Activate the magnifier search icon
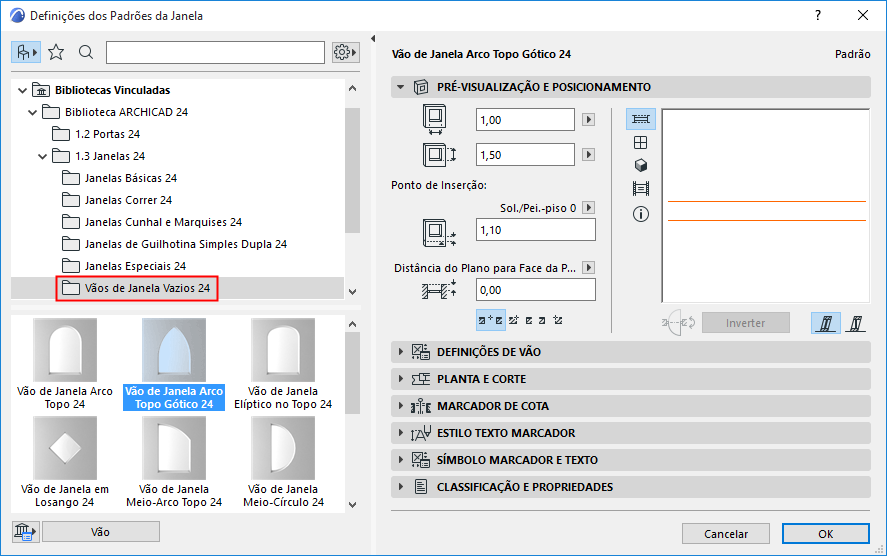This screenshot has height=556, width=887. [86, 53]
